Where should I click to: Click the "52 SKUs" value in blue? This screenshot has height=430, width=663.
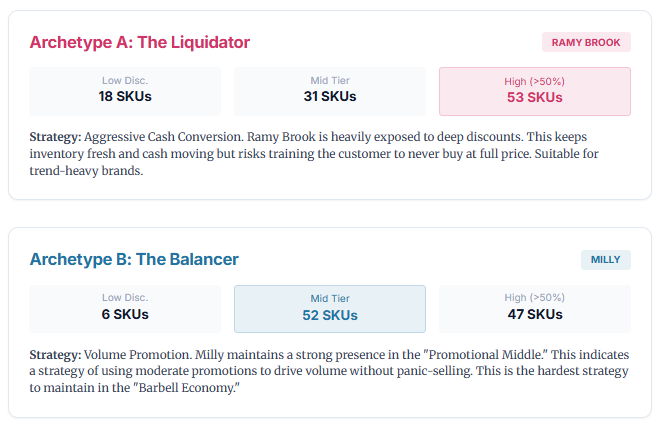click(330, 316)
